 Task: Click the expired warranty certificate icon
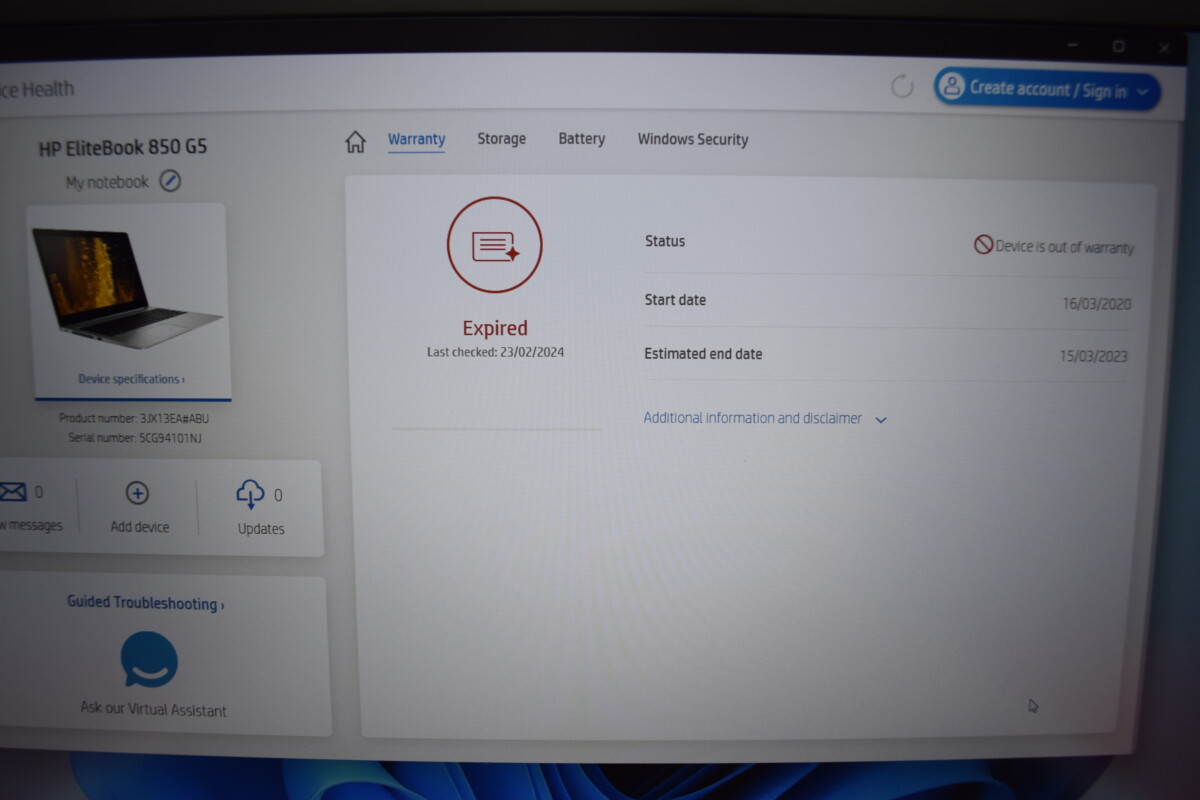[494, 245]
